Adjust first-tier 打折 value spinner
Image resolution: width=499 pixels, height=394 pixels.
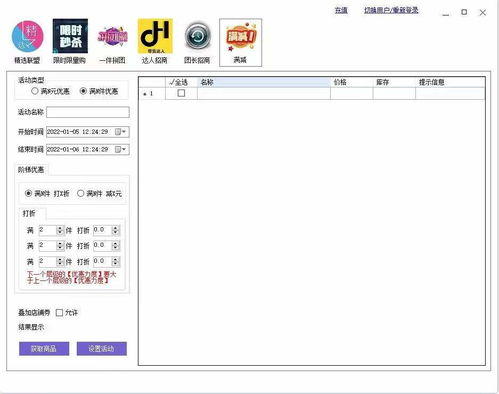(x=115, y=230)
